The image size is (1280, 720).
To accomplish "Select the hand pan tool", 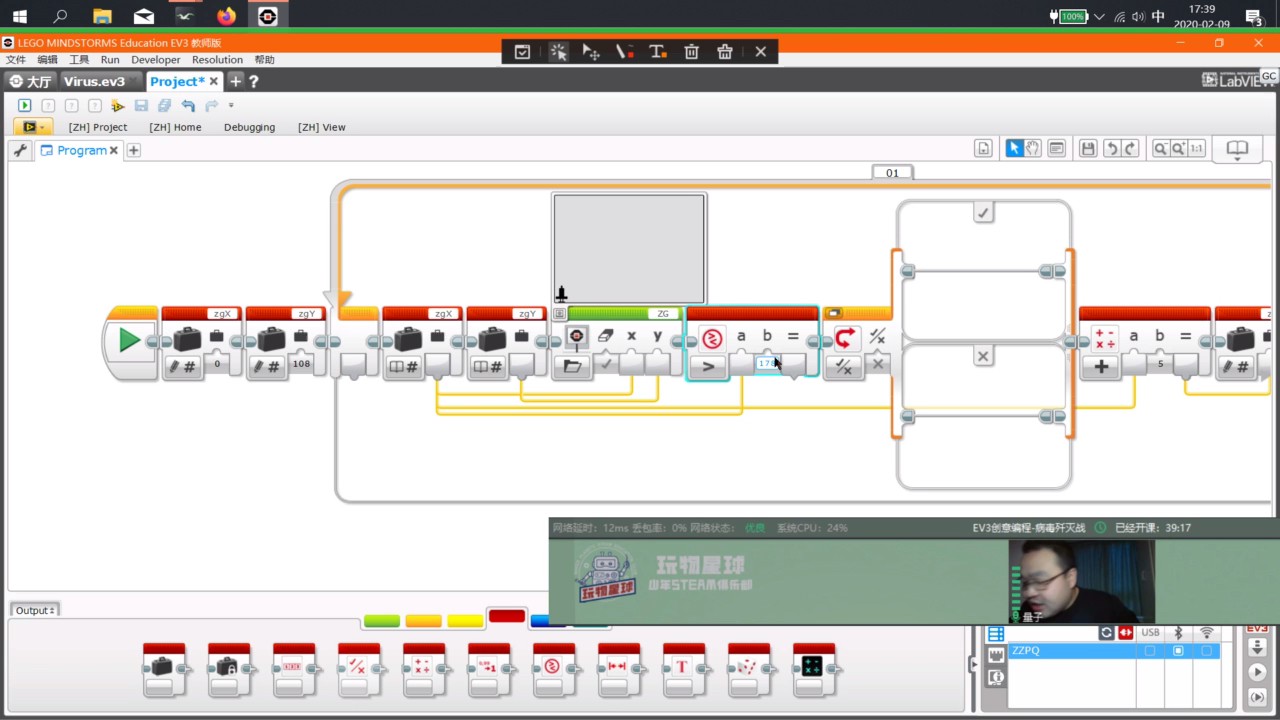I will coord(1033,148).
